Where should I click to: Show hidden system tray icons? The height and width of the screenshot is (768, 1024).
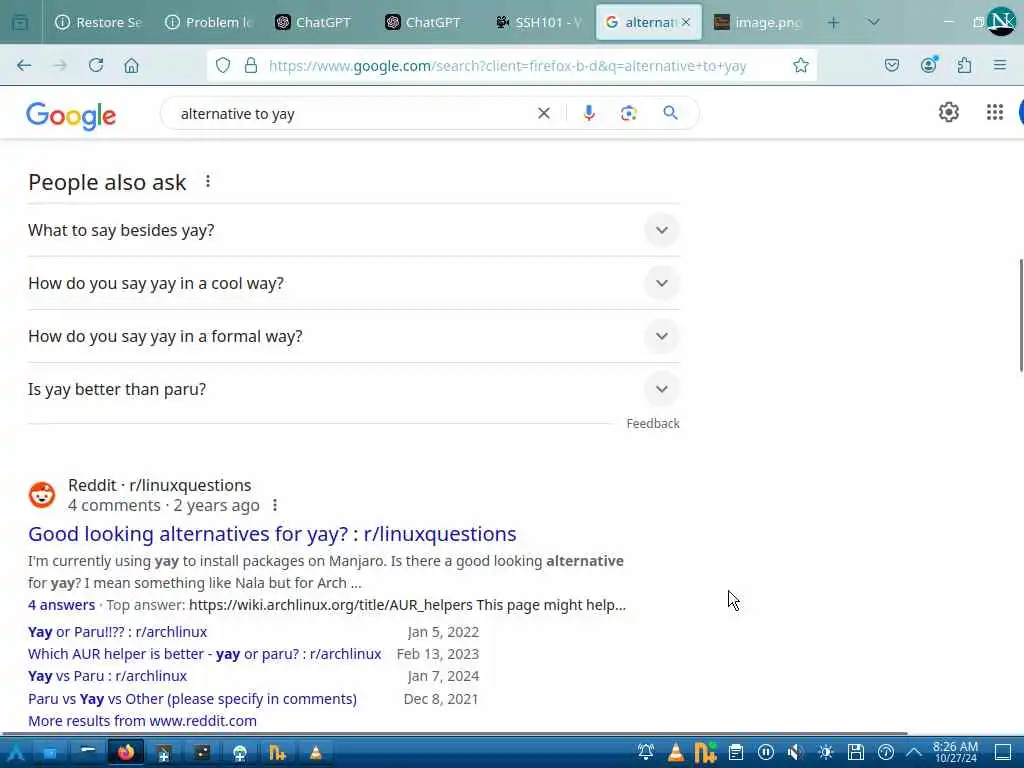pyautogui.click(x=914, y=752)
